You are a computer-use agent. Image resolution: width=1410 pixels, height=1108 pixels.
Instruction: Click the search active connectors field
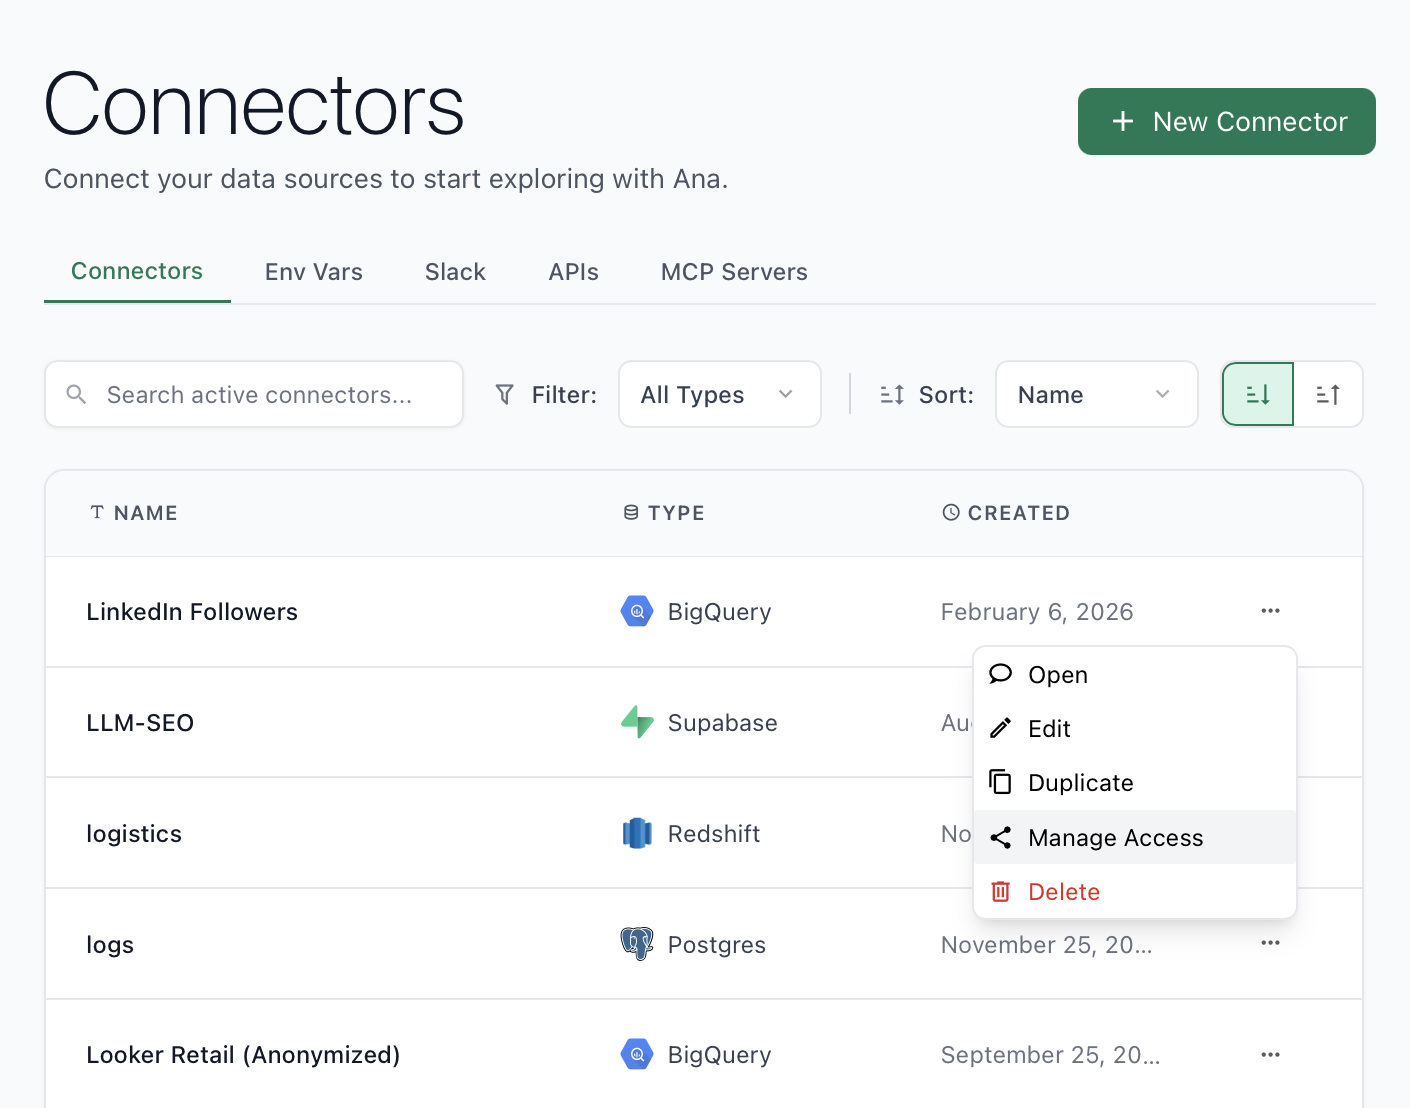tap(253, 394)
